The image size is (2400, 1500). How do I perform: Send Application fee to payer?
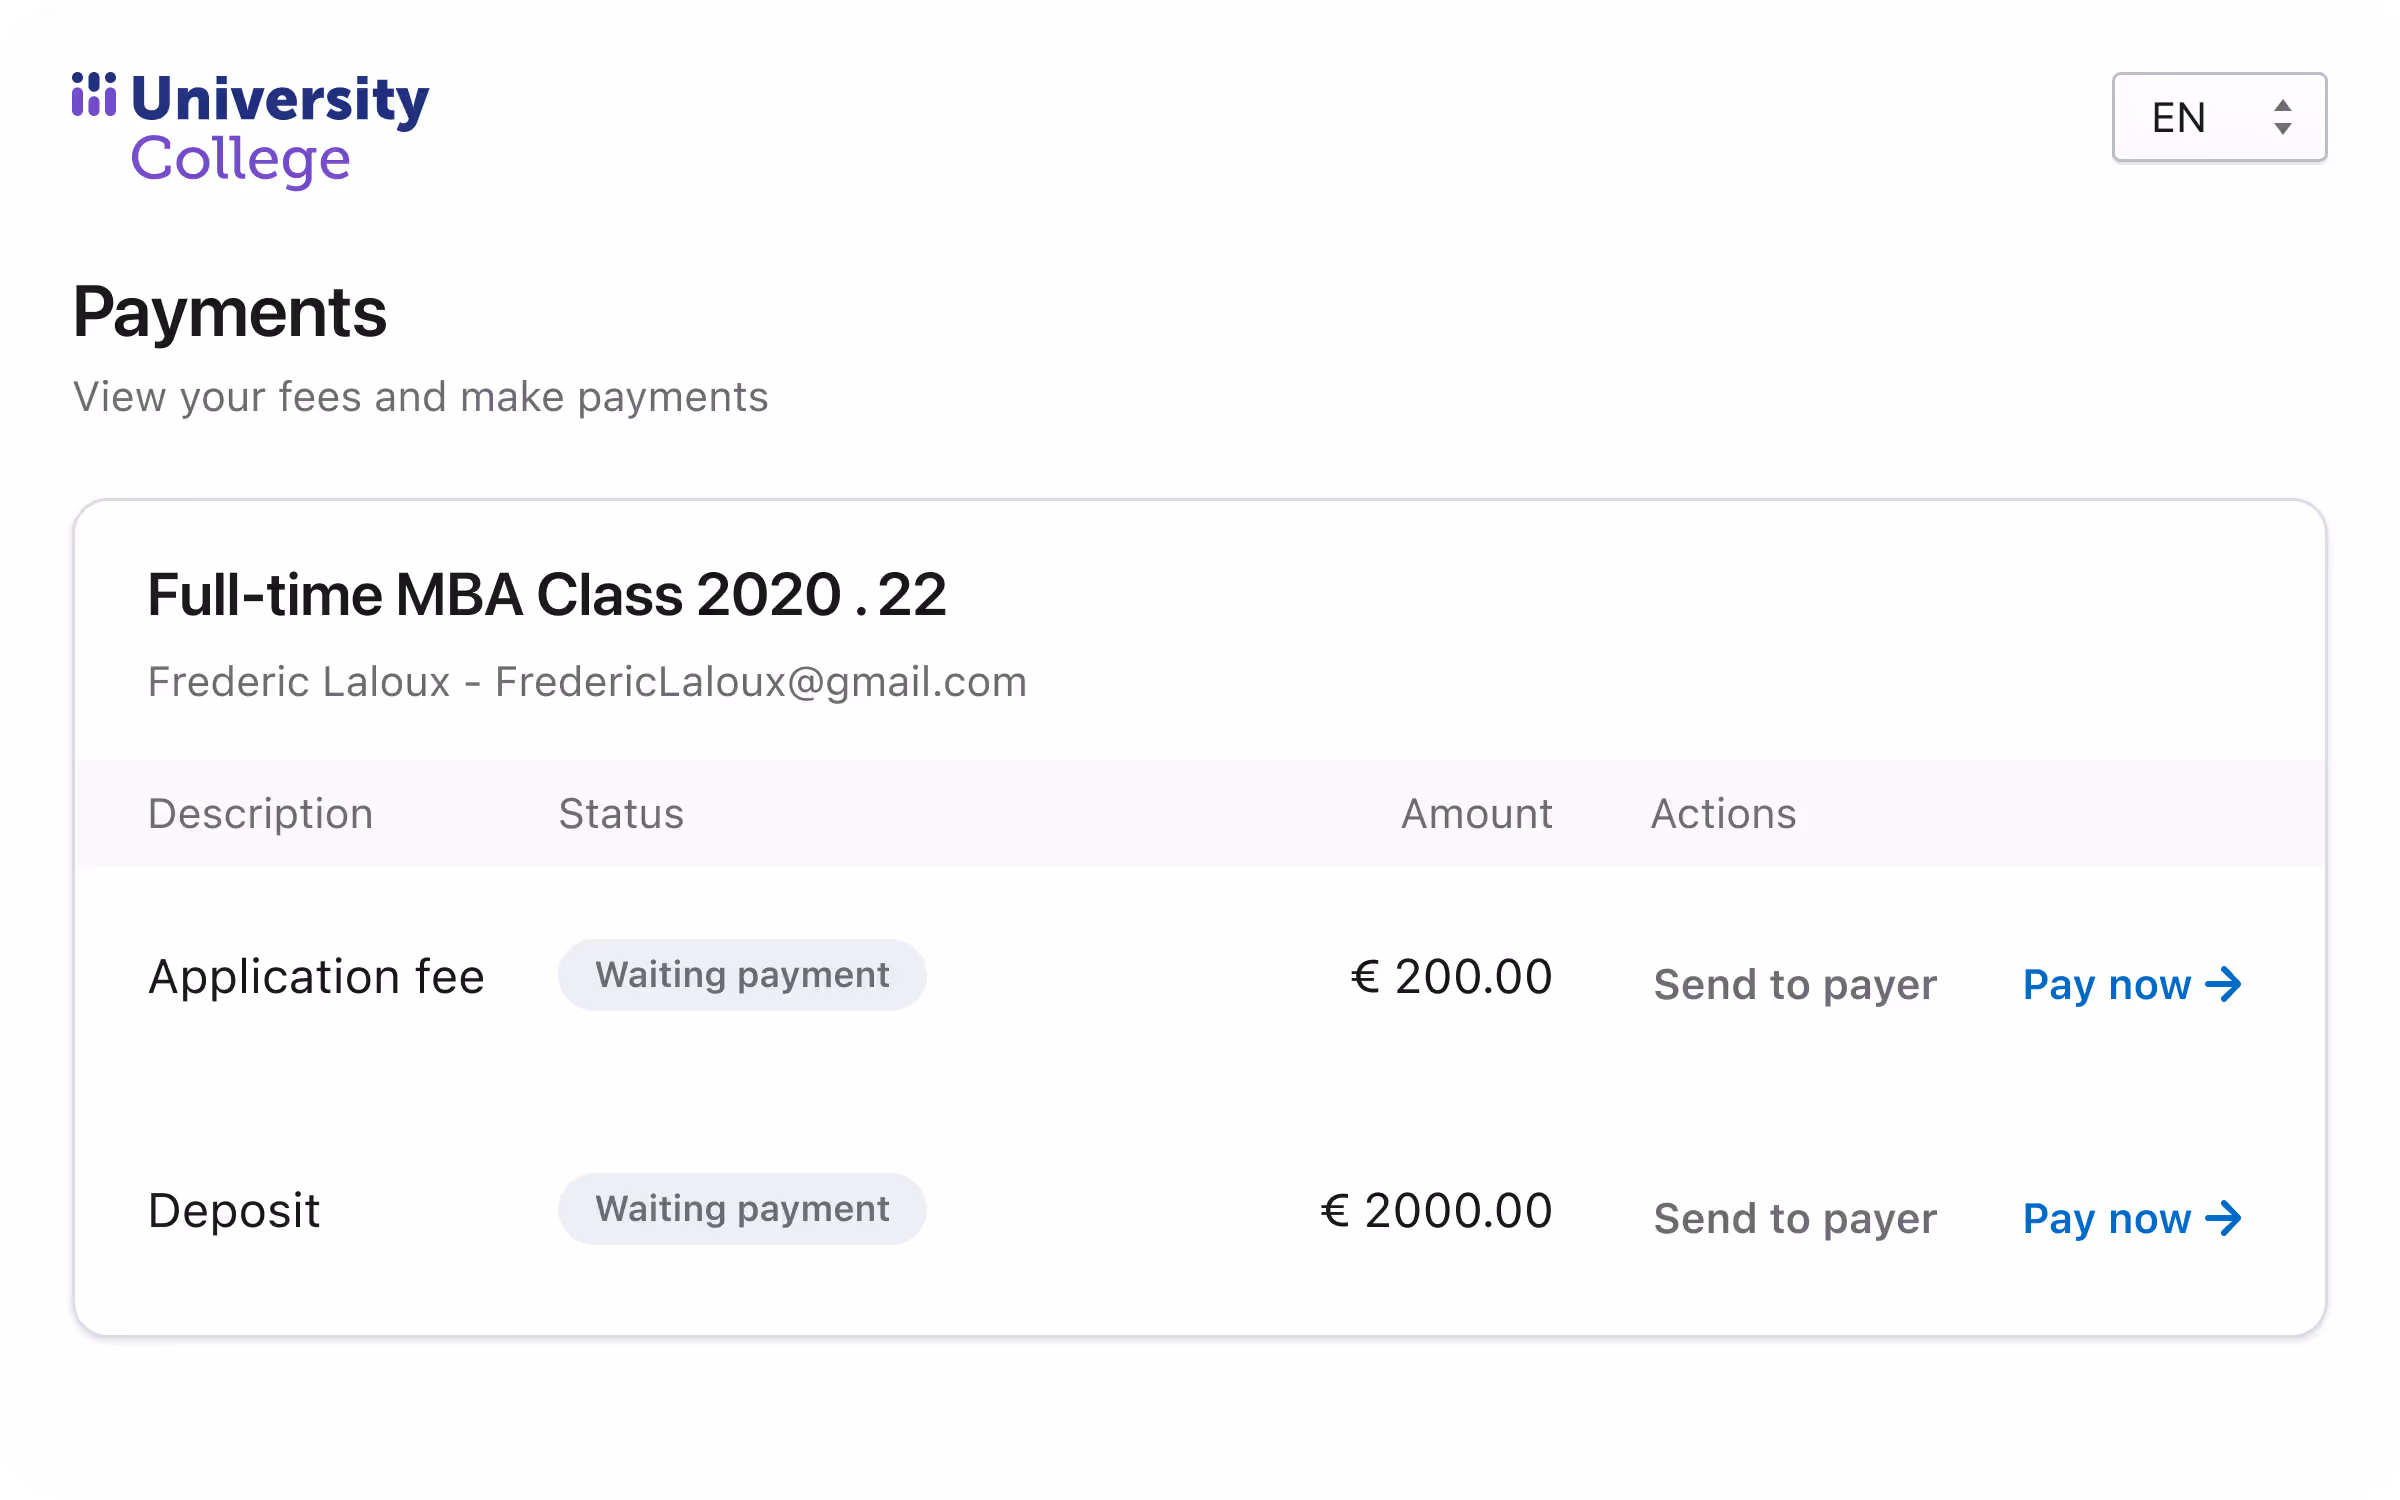tap(1795, 985)
